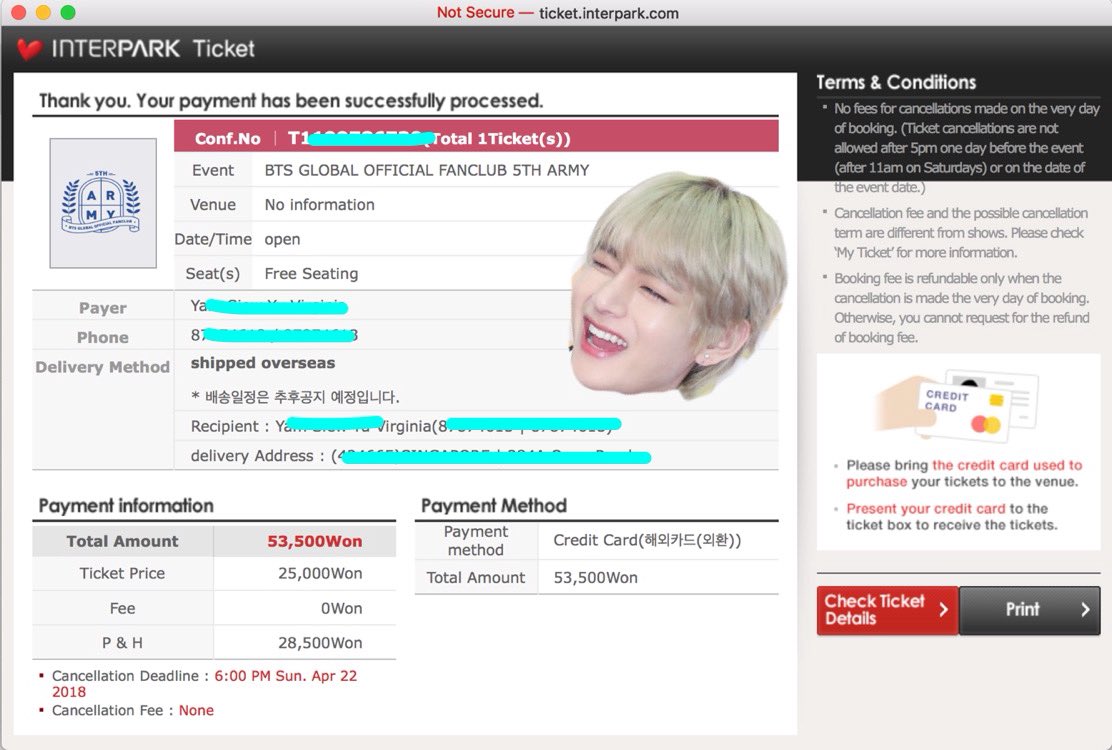This screenshot has height=750, width=1112.
Task: Click 'Present your credit card' red text
Action: [x=925, y=509]
